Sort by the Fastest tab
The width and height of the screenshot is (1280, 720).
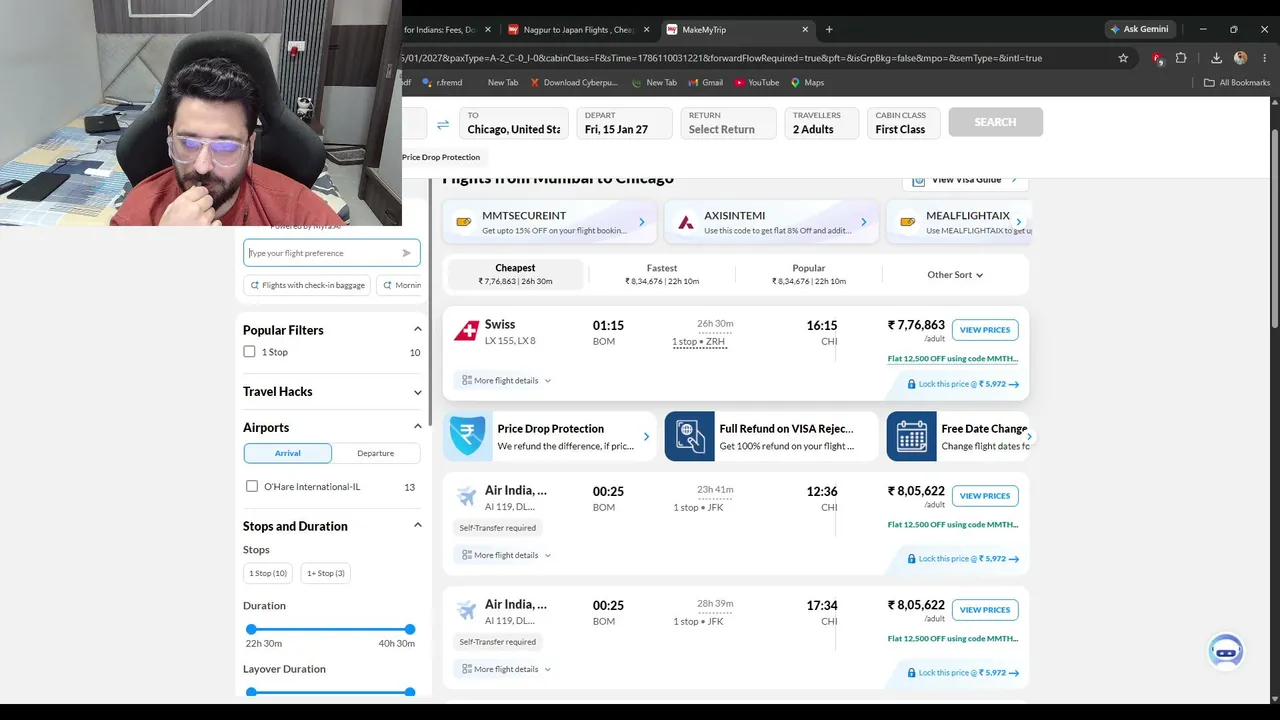[662, 274]
